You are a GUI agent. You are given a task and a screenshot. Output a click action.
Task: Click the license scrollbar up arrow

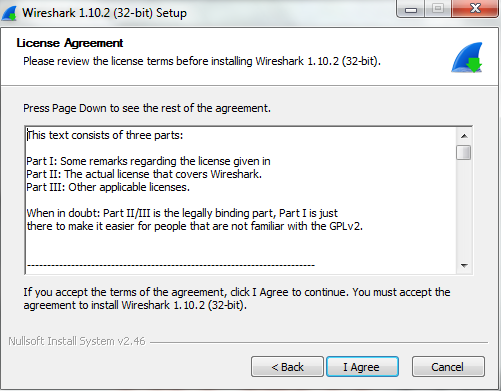(464, 136)
